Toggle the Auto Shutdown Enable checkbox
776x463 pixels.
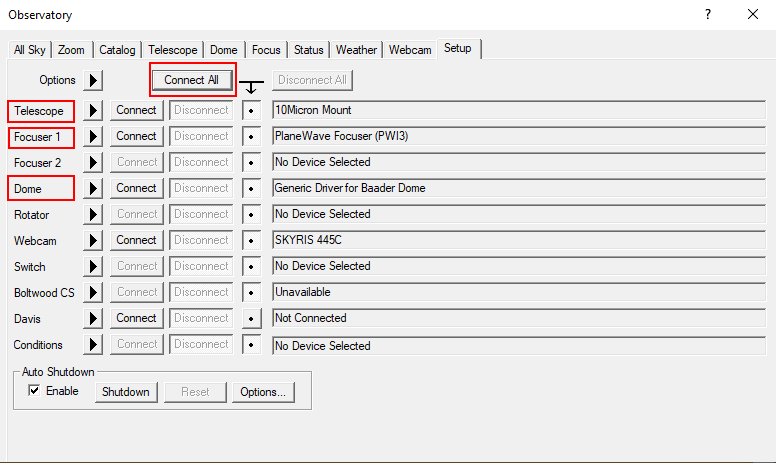pyautogui.click(x=34, y=391)
